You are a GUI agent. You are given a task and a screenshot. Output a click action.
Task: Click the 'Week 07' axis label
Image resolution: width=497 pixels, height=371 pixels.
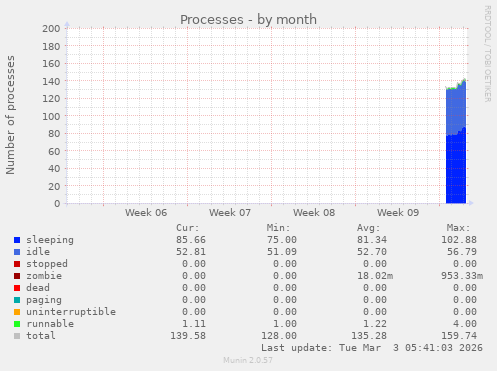tap(230, 213)
